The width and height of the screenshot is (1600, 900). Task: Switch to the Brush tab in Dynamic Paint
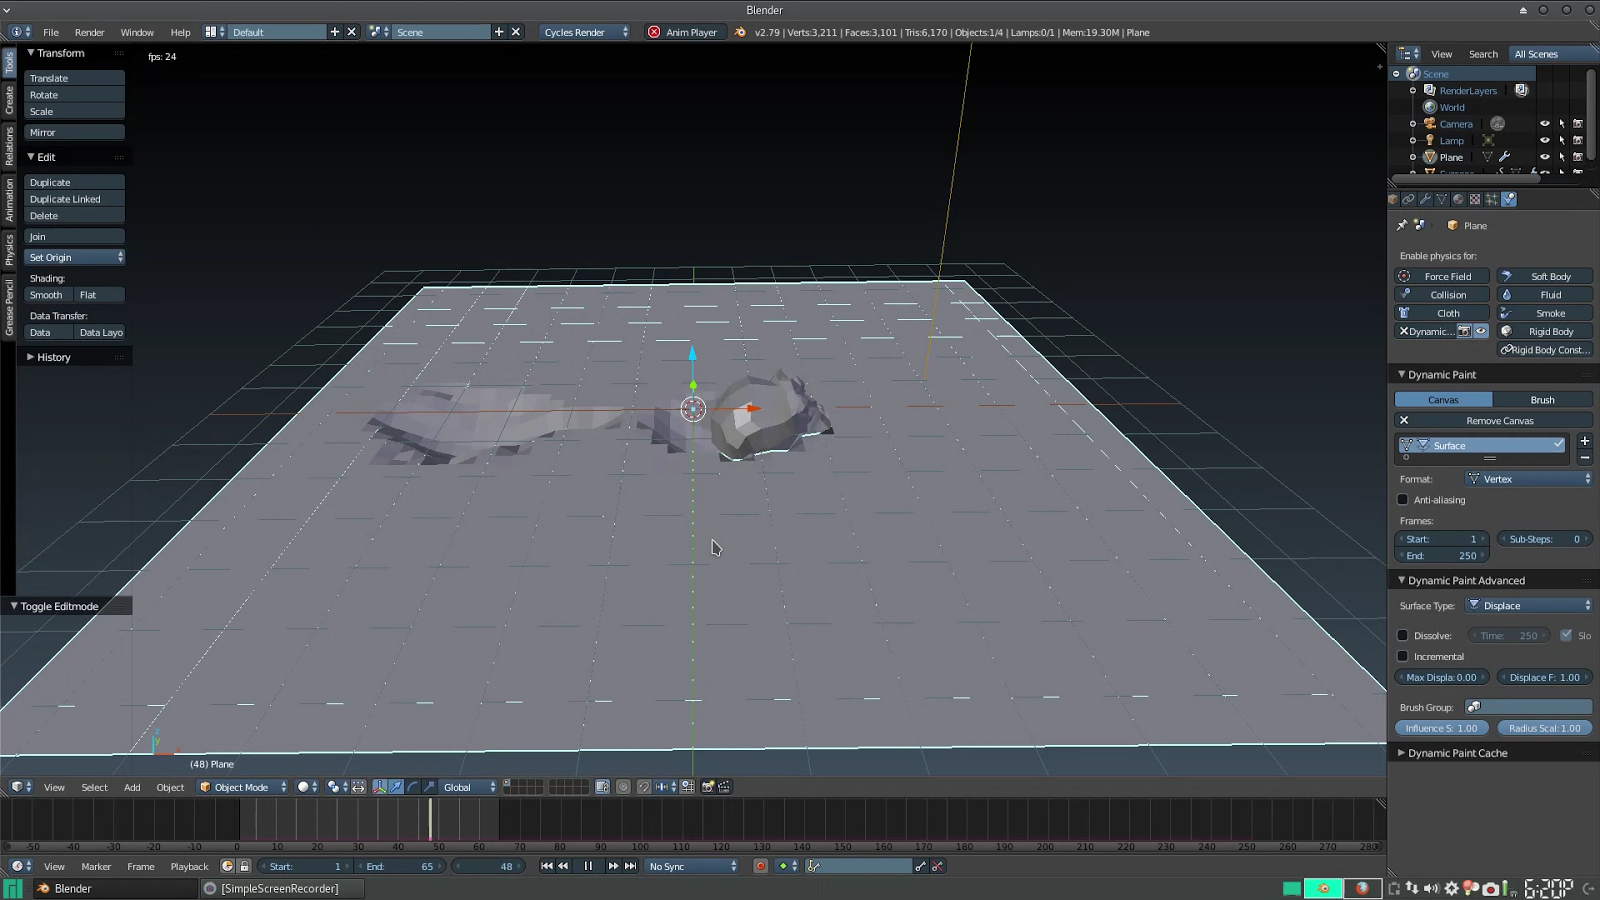pyautogui.click(x=1542, y=399)
